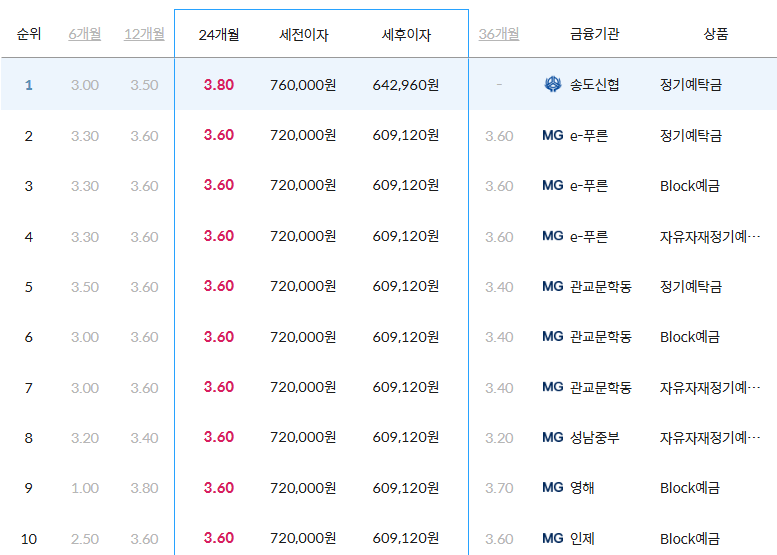Open Block예금 product in rank 6 row
This screenshot has width=777, height=555.
[690, 337]
